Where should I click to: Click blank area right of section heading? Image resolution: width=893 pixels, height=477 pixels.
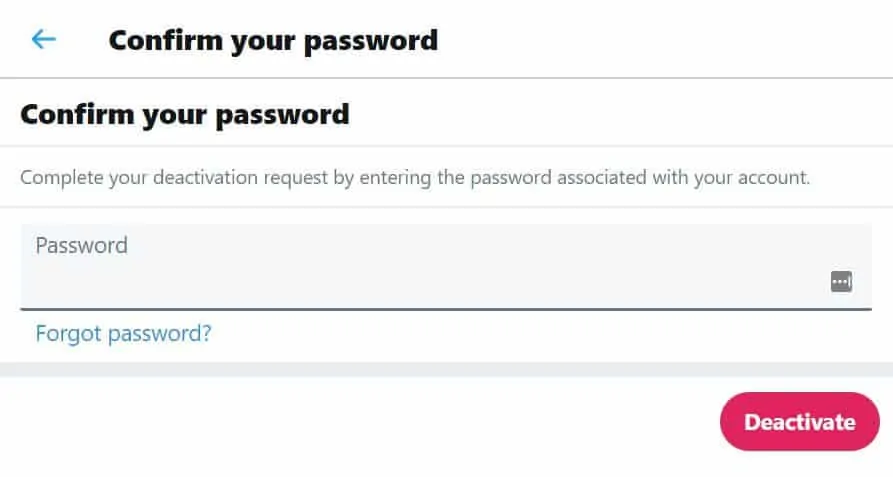pos(620,114)
